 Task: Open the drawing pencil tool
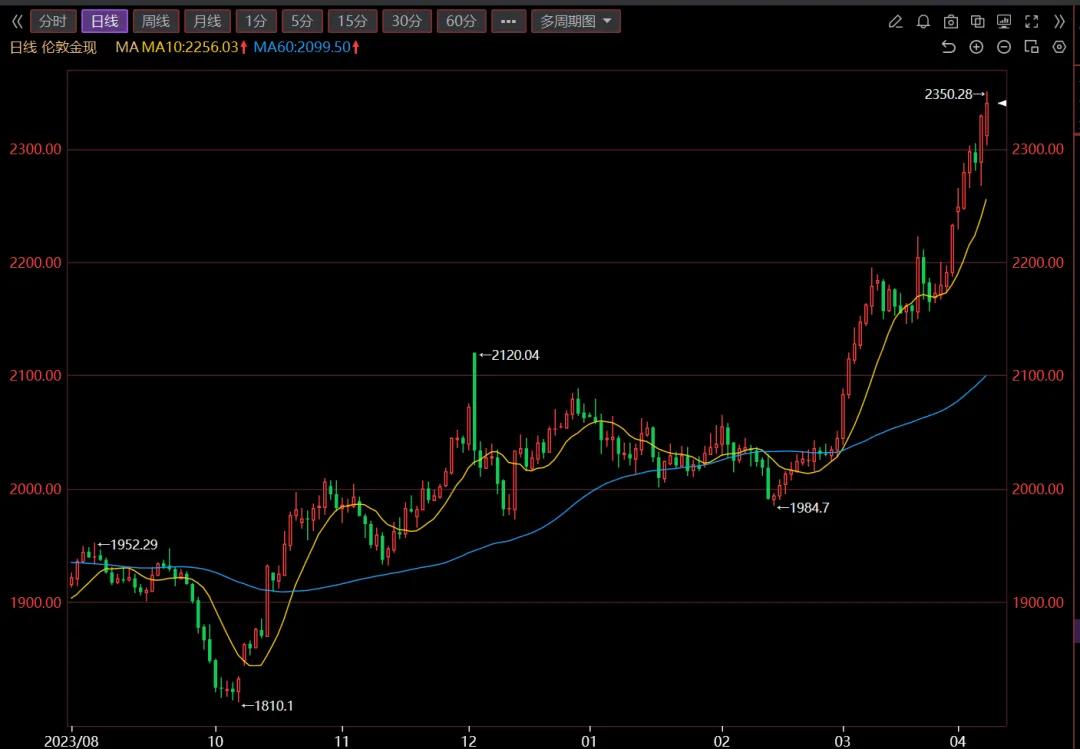(x=895, y=21)
